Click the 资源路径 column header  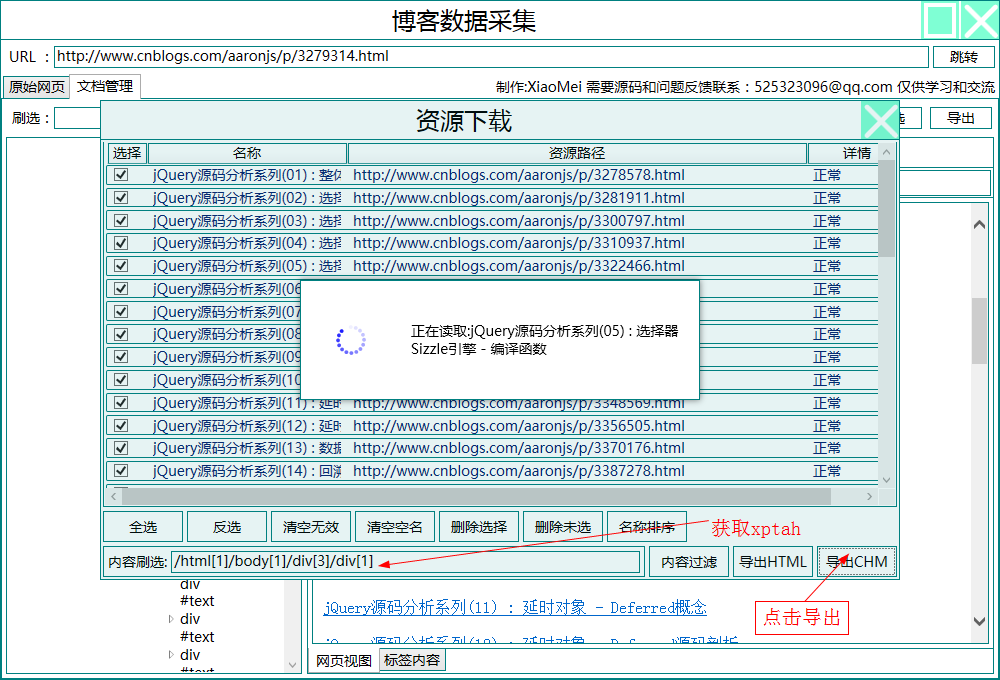(577, 153)
